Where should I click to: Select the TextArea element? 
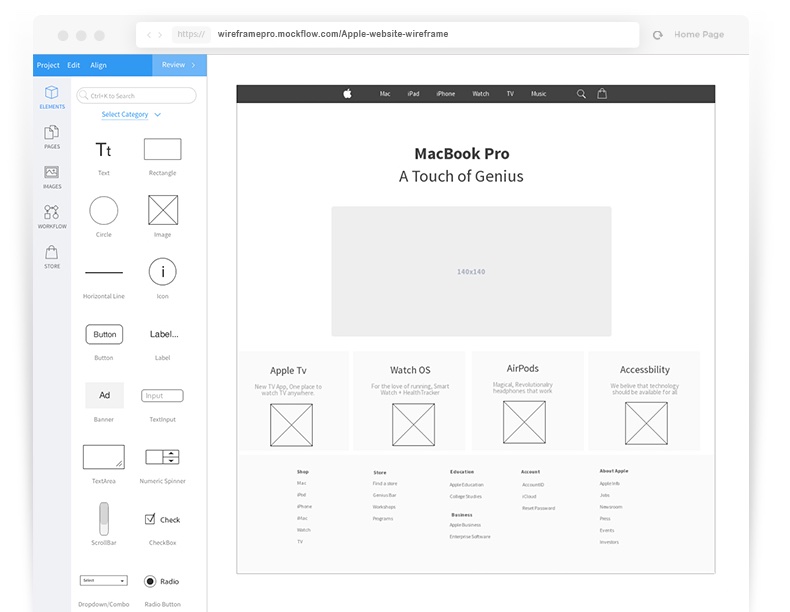click(104, 457)
